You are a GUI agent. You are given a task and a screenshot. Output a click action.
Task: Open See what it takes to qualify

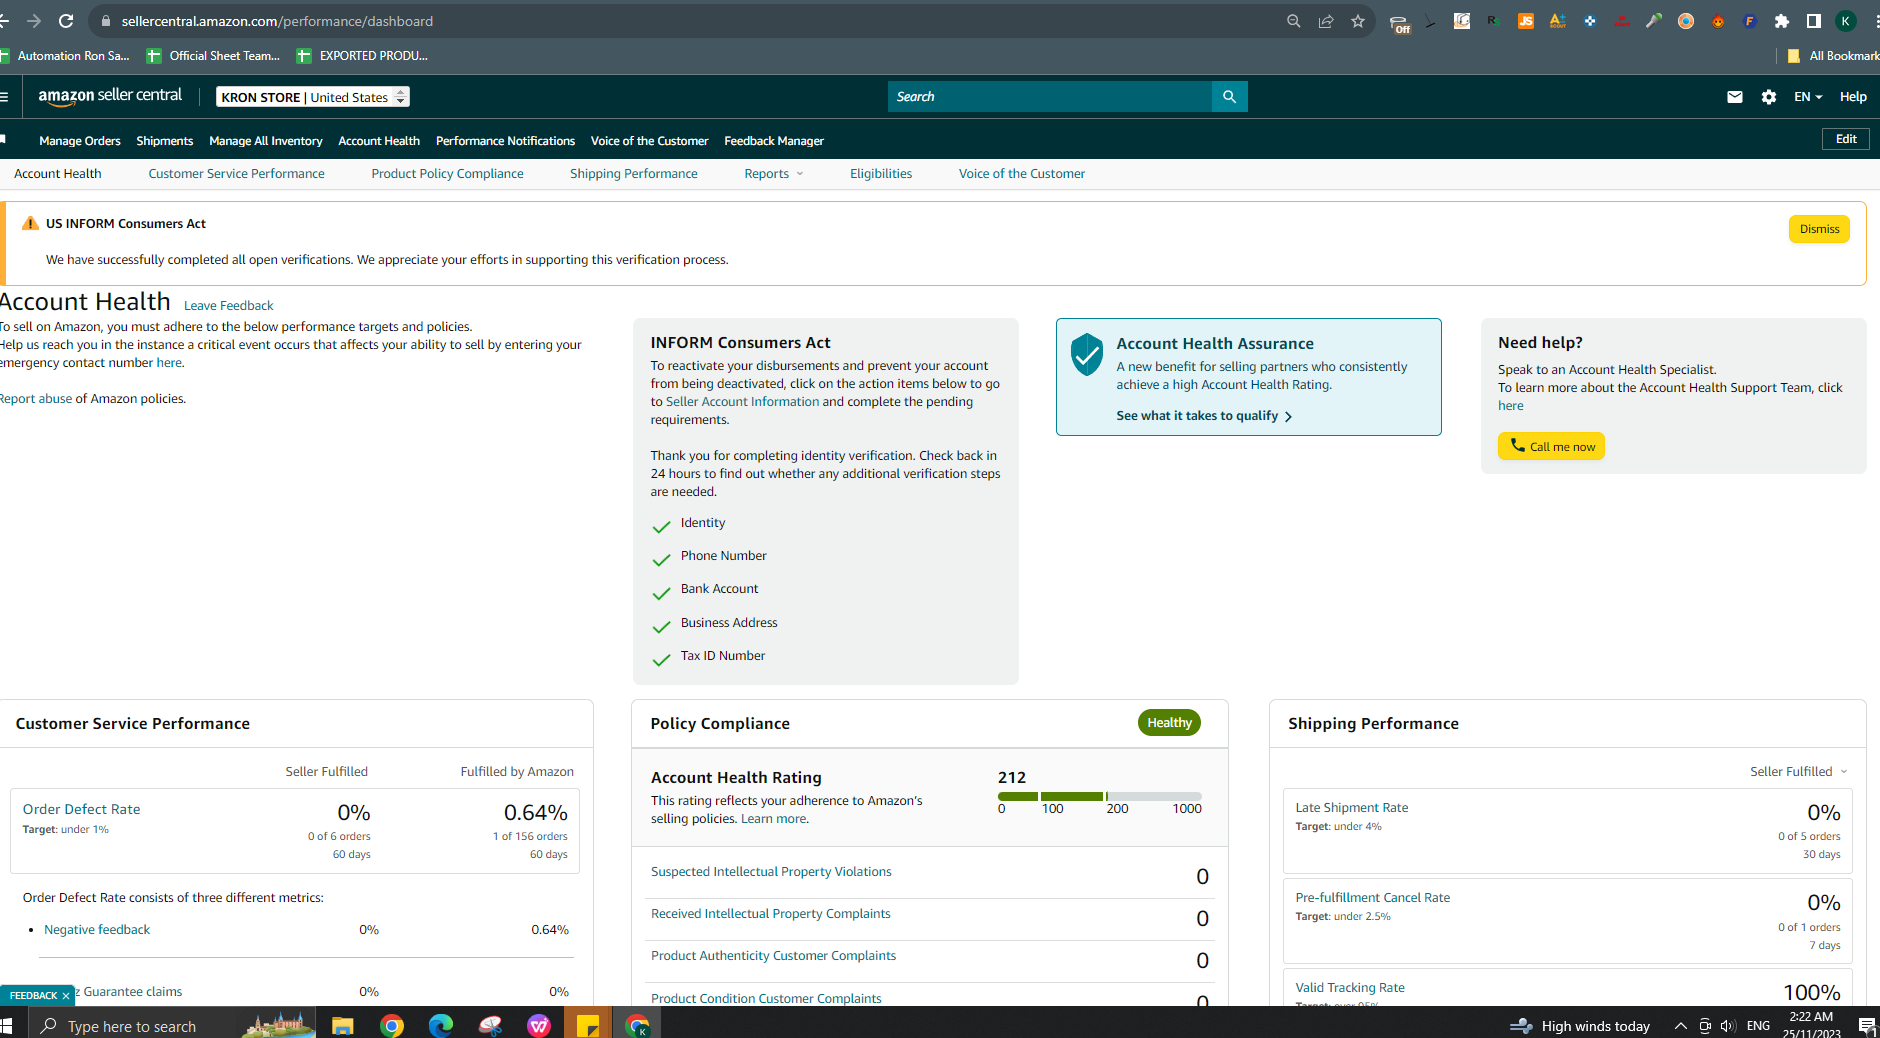pos(1204,416)
